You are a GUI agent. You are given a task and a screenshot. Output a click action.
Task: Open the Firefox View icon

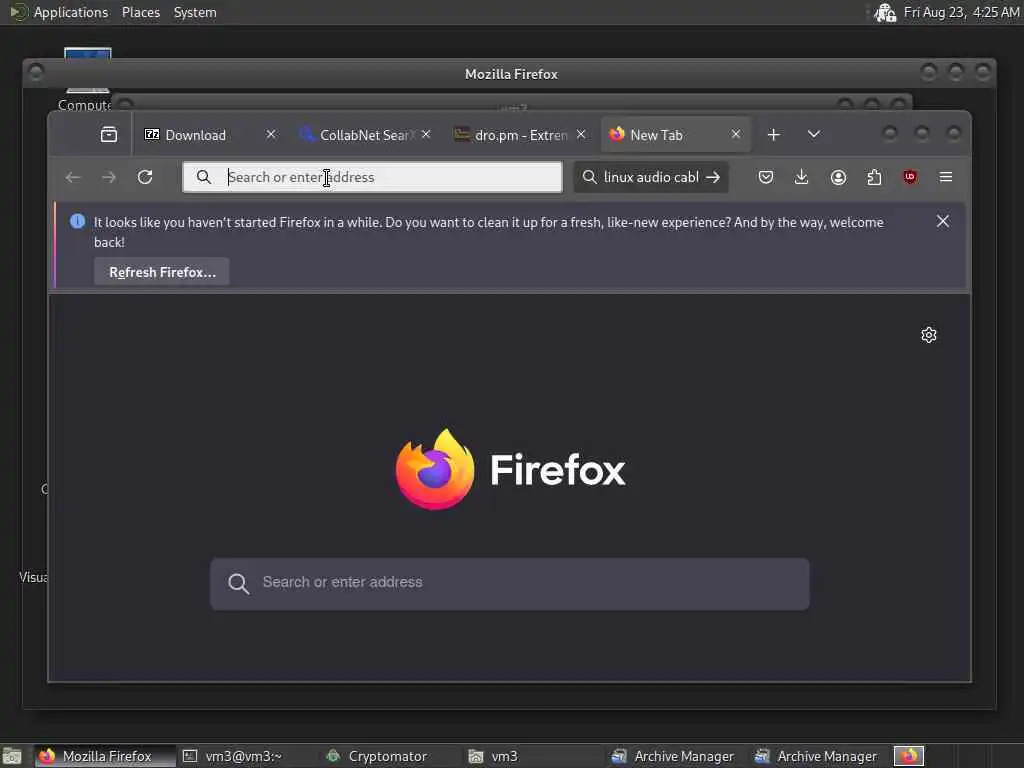pyautogui.click(x=108, y=135)
